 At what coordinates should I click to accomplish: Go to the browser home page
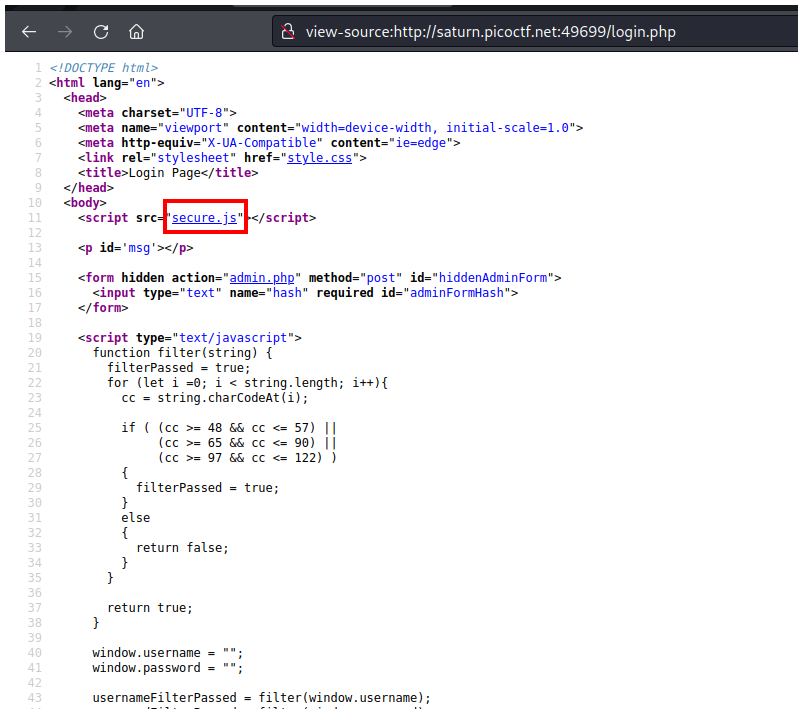[137, 31]
